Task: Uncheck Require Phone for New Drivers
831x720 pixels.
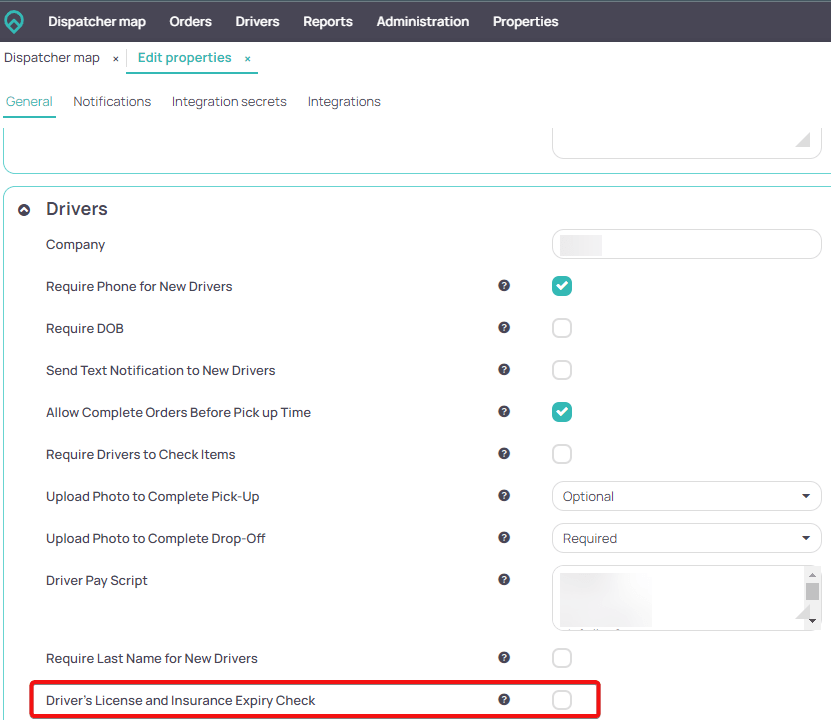Action: click(x=562, y=286)
